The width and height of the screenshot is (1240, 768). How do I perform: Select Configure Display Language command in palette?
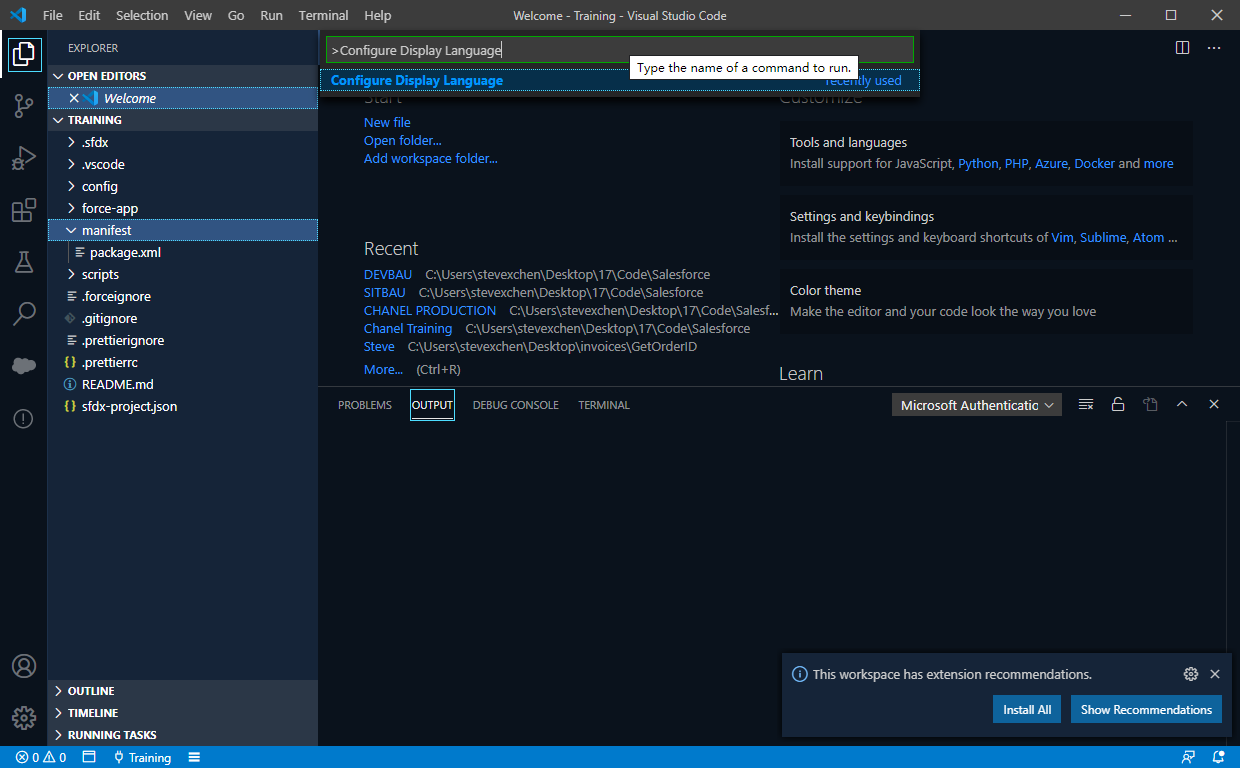tap(416, 79)
